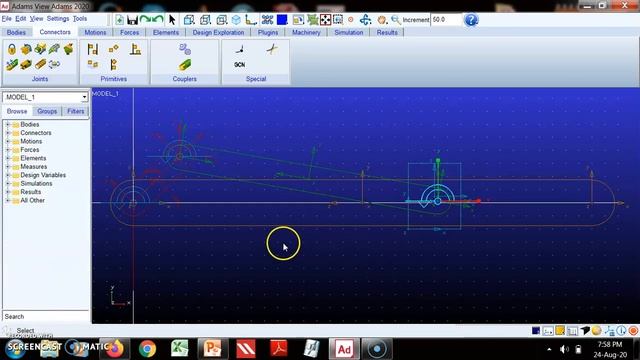640x360 pixels.
Task: Expand the Design Variables tree folder
Action: pyautogui.click(x=7, y=175)
